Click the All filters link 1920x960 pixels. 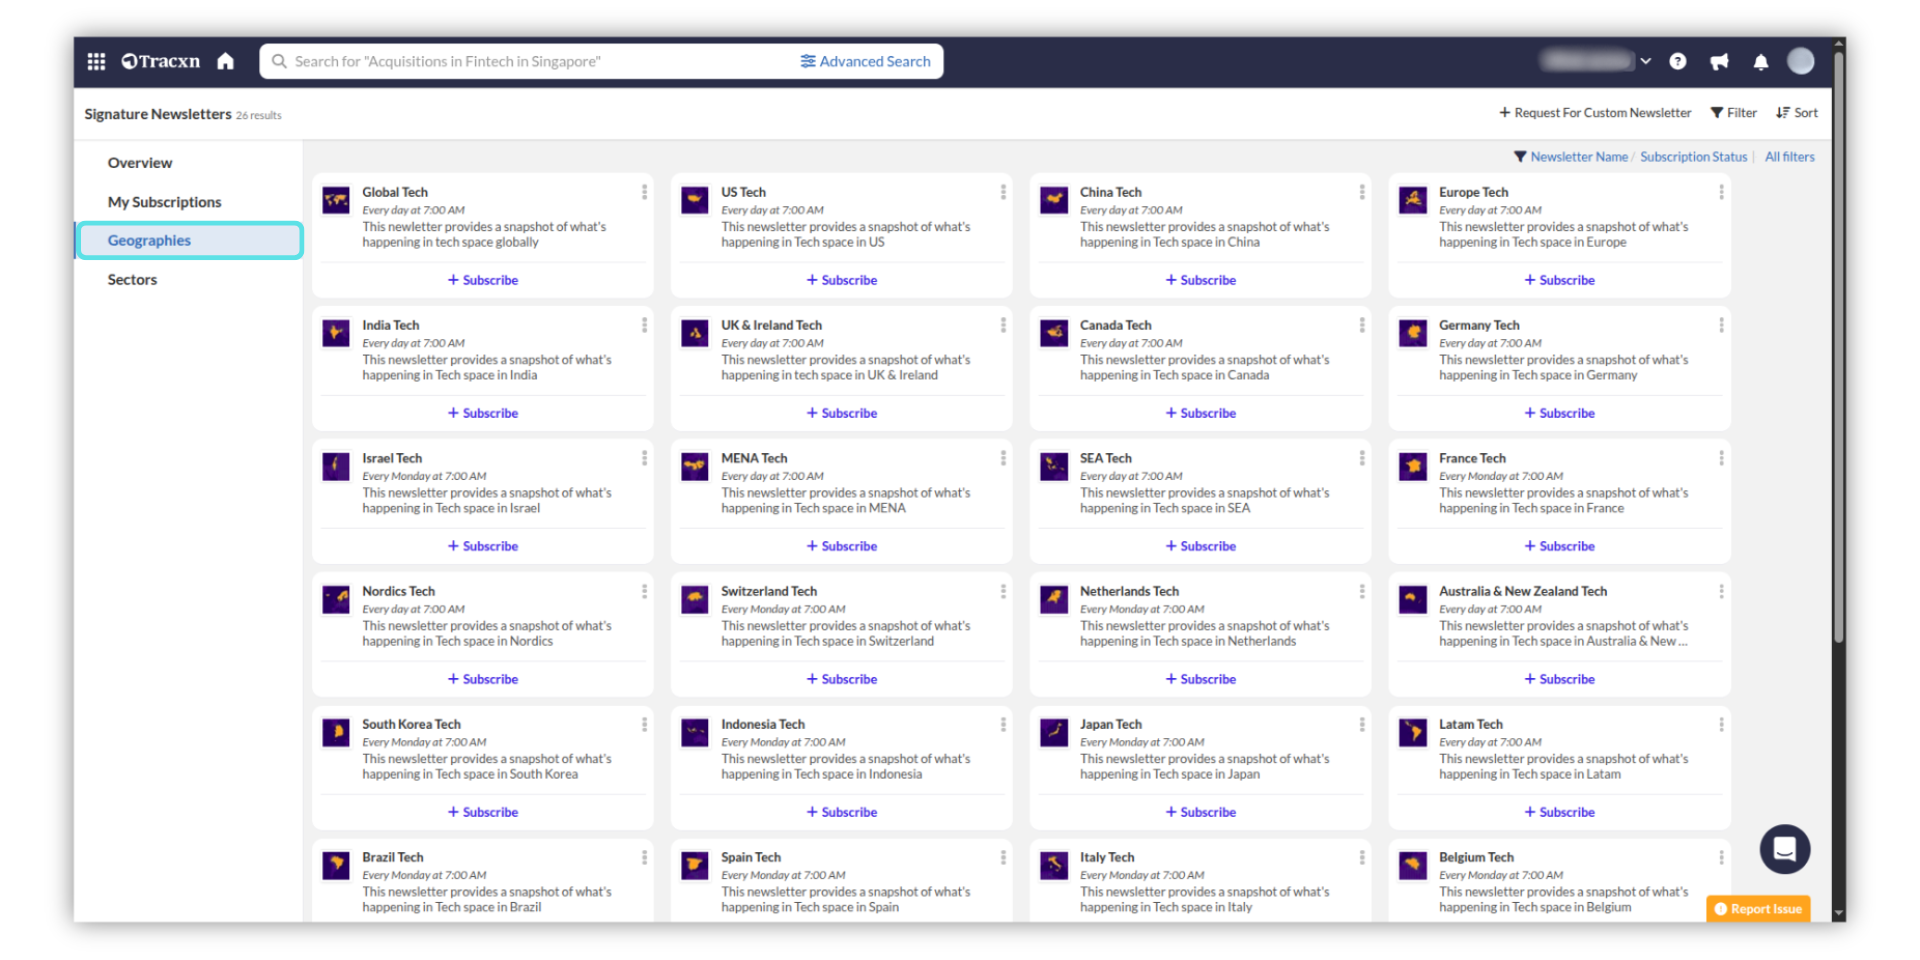[x=1789, y=157]
